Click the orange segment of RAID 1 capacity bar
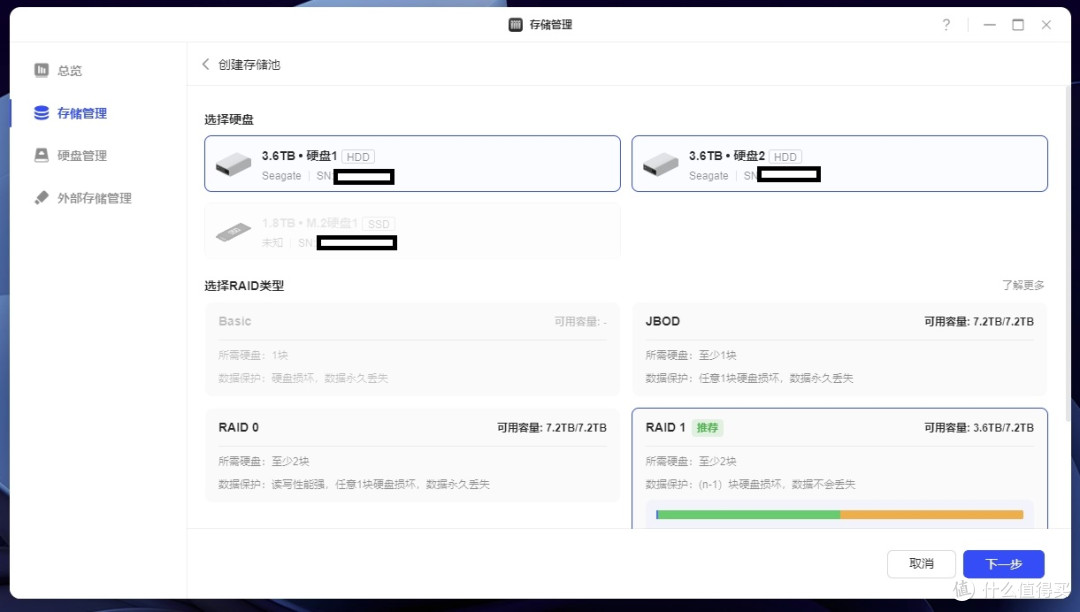The width and height of the screenshot is (1080, 612). [x=932, y=514]
